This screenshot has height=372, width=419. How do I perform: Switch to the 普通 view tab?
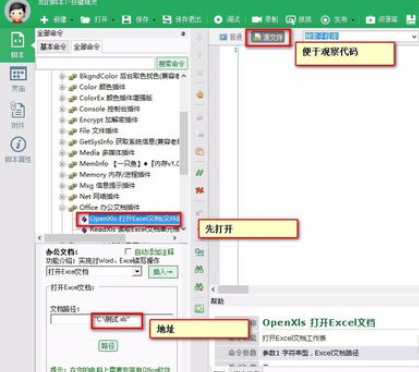point(231,37)
